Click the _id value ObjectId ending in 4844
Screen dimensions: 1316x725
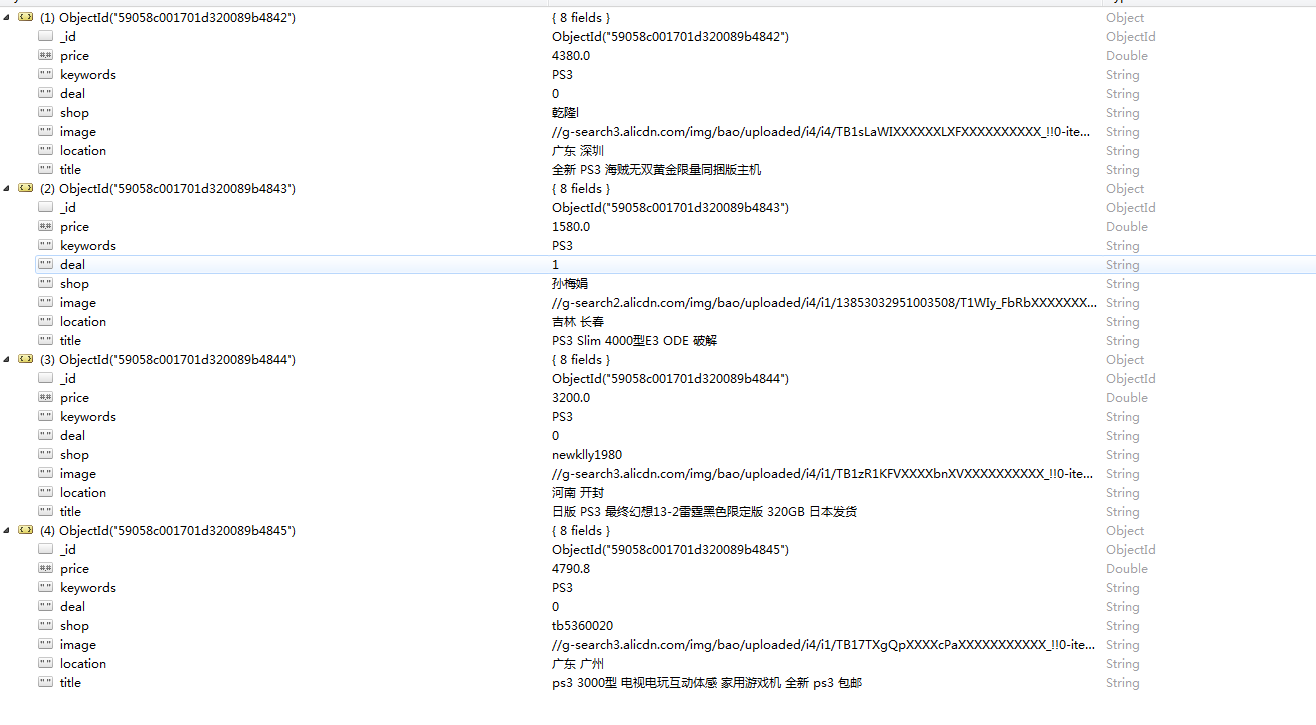[x=671, y=379]
